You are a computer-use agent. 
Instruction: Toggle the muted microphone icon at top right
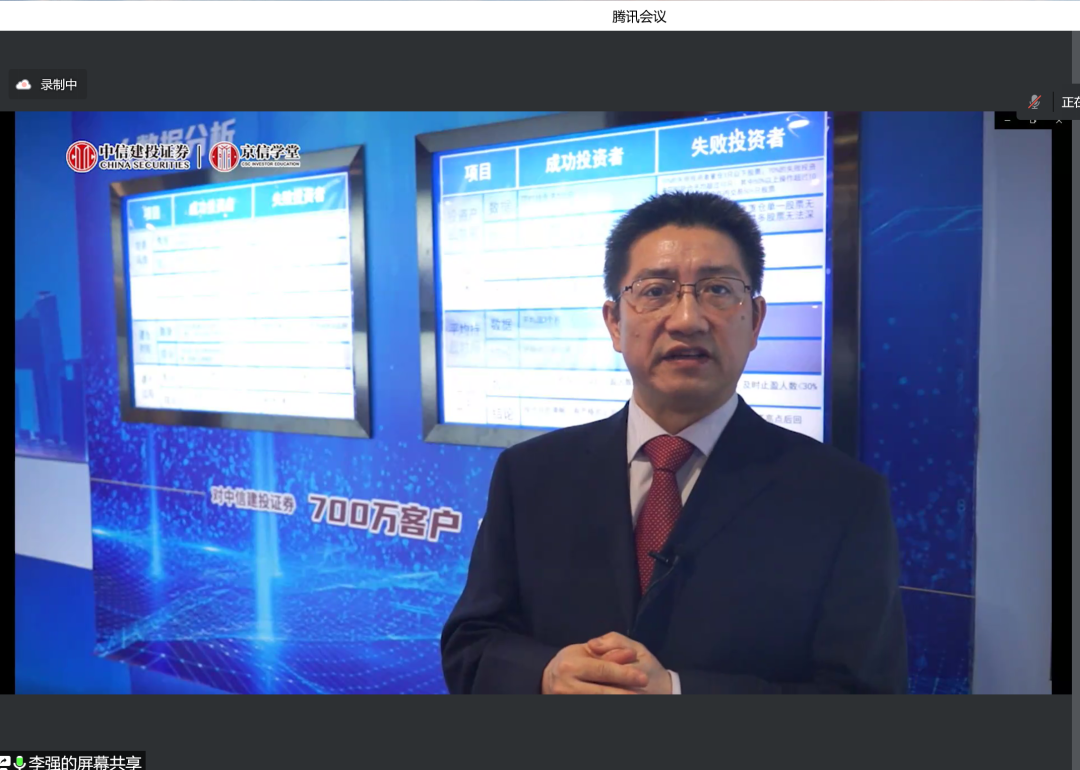(x=1035, y=102)
